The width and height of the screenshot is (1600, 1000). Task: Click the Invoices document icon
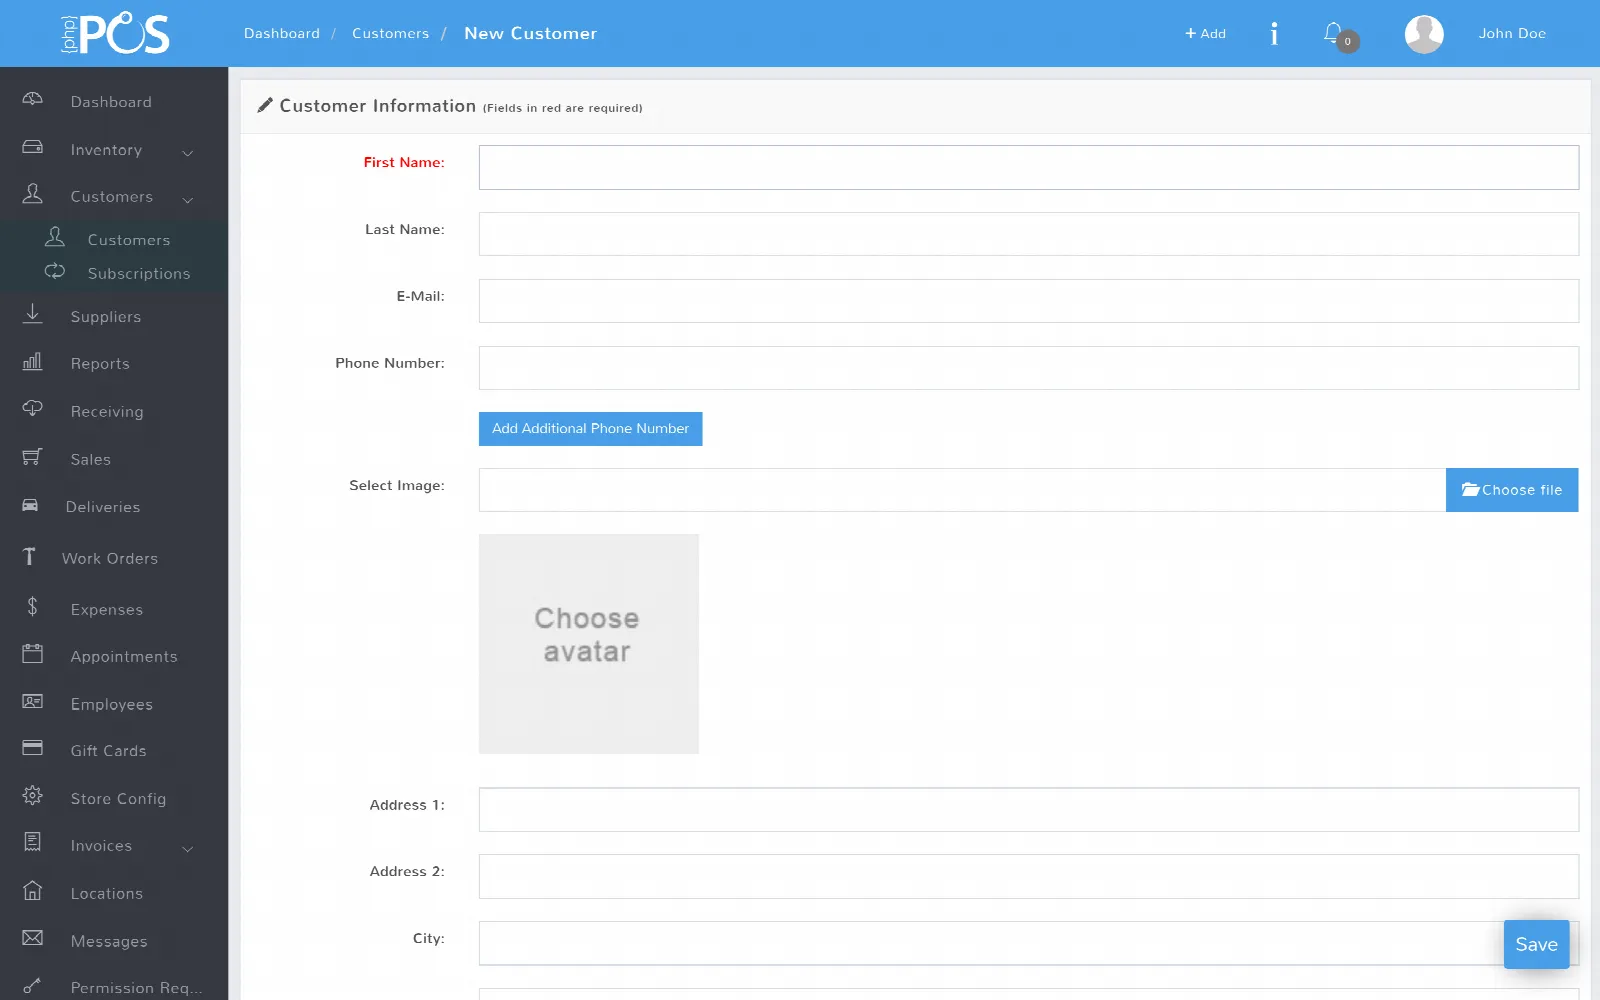click(32, 842)
